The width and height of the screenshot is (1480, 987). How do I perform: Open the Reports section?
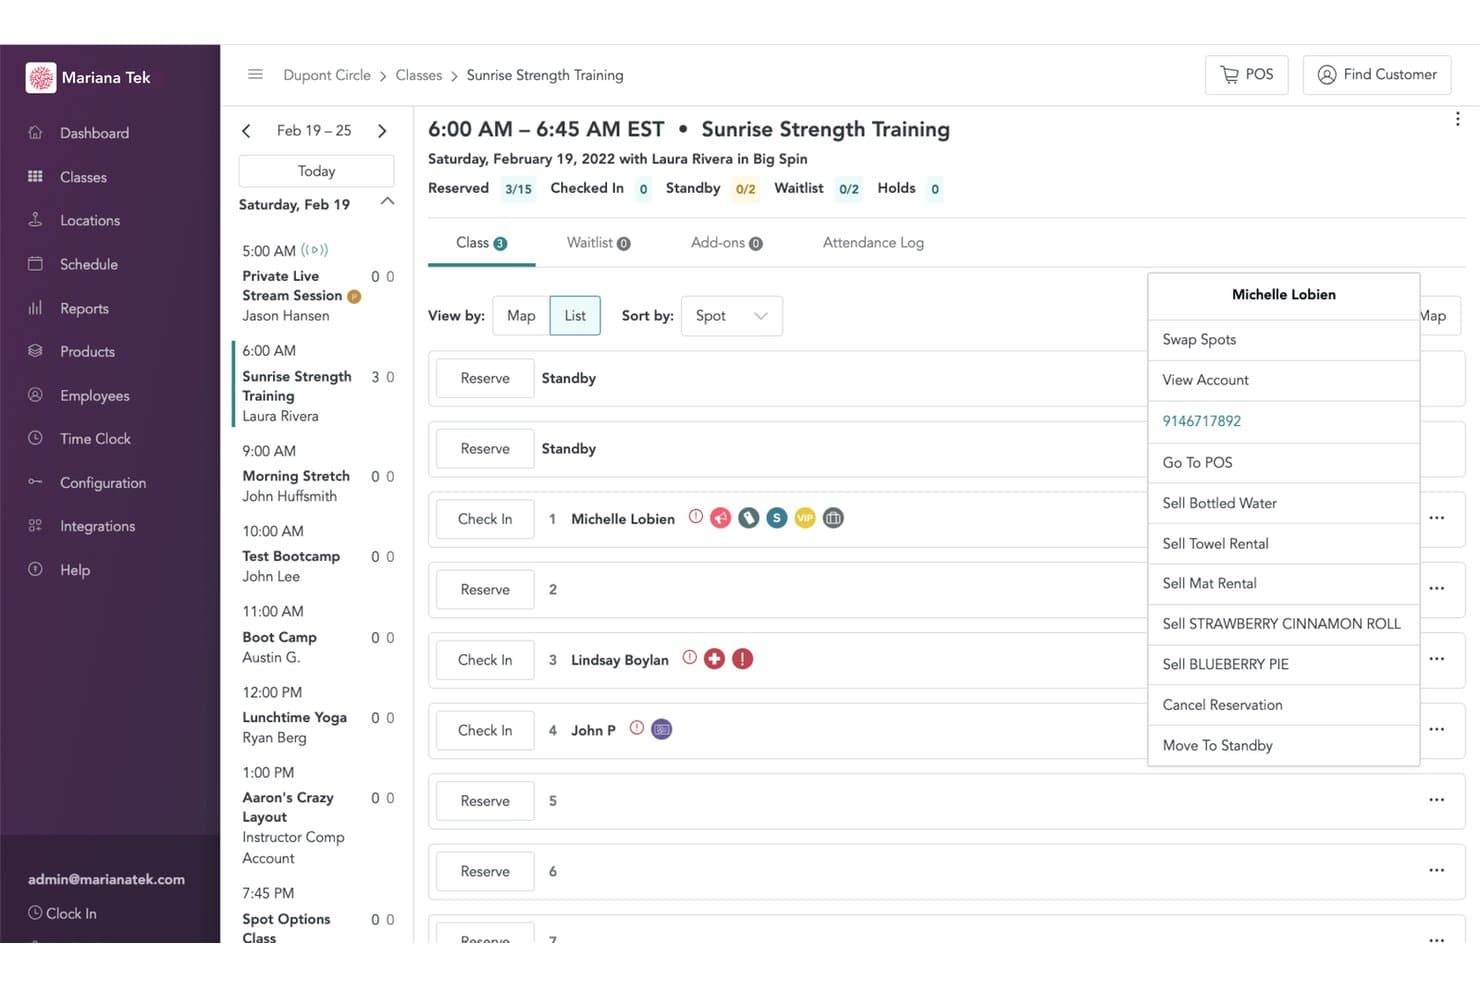84,309
